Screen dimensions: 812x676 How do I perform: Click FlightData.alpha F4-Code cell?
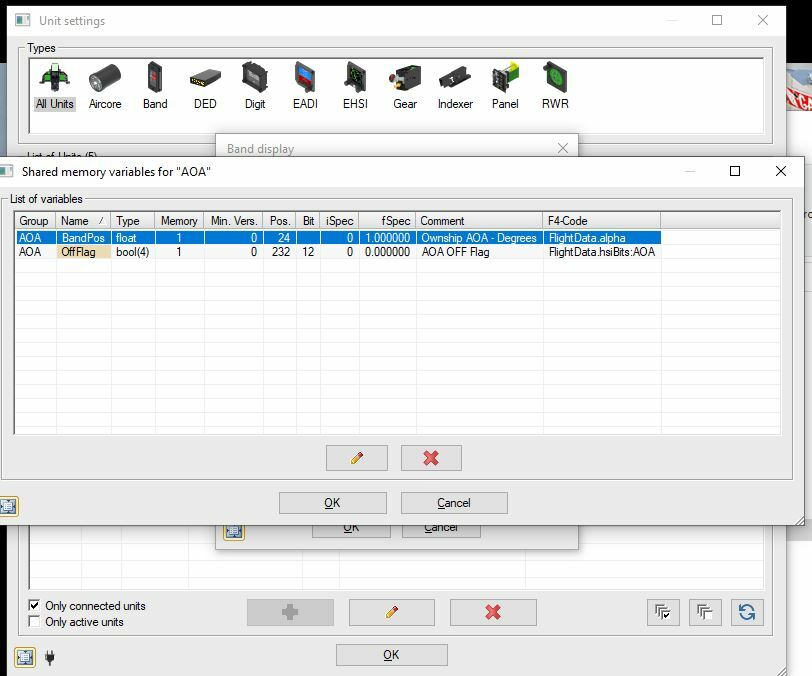tap(602, 238)
